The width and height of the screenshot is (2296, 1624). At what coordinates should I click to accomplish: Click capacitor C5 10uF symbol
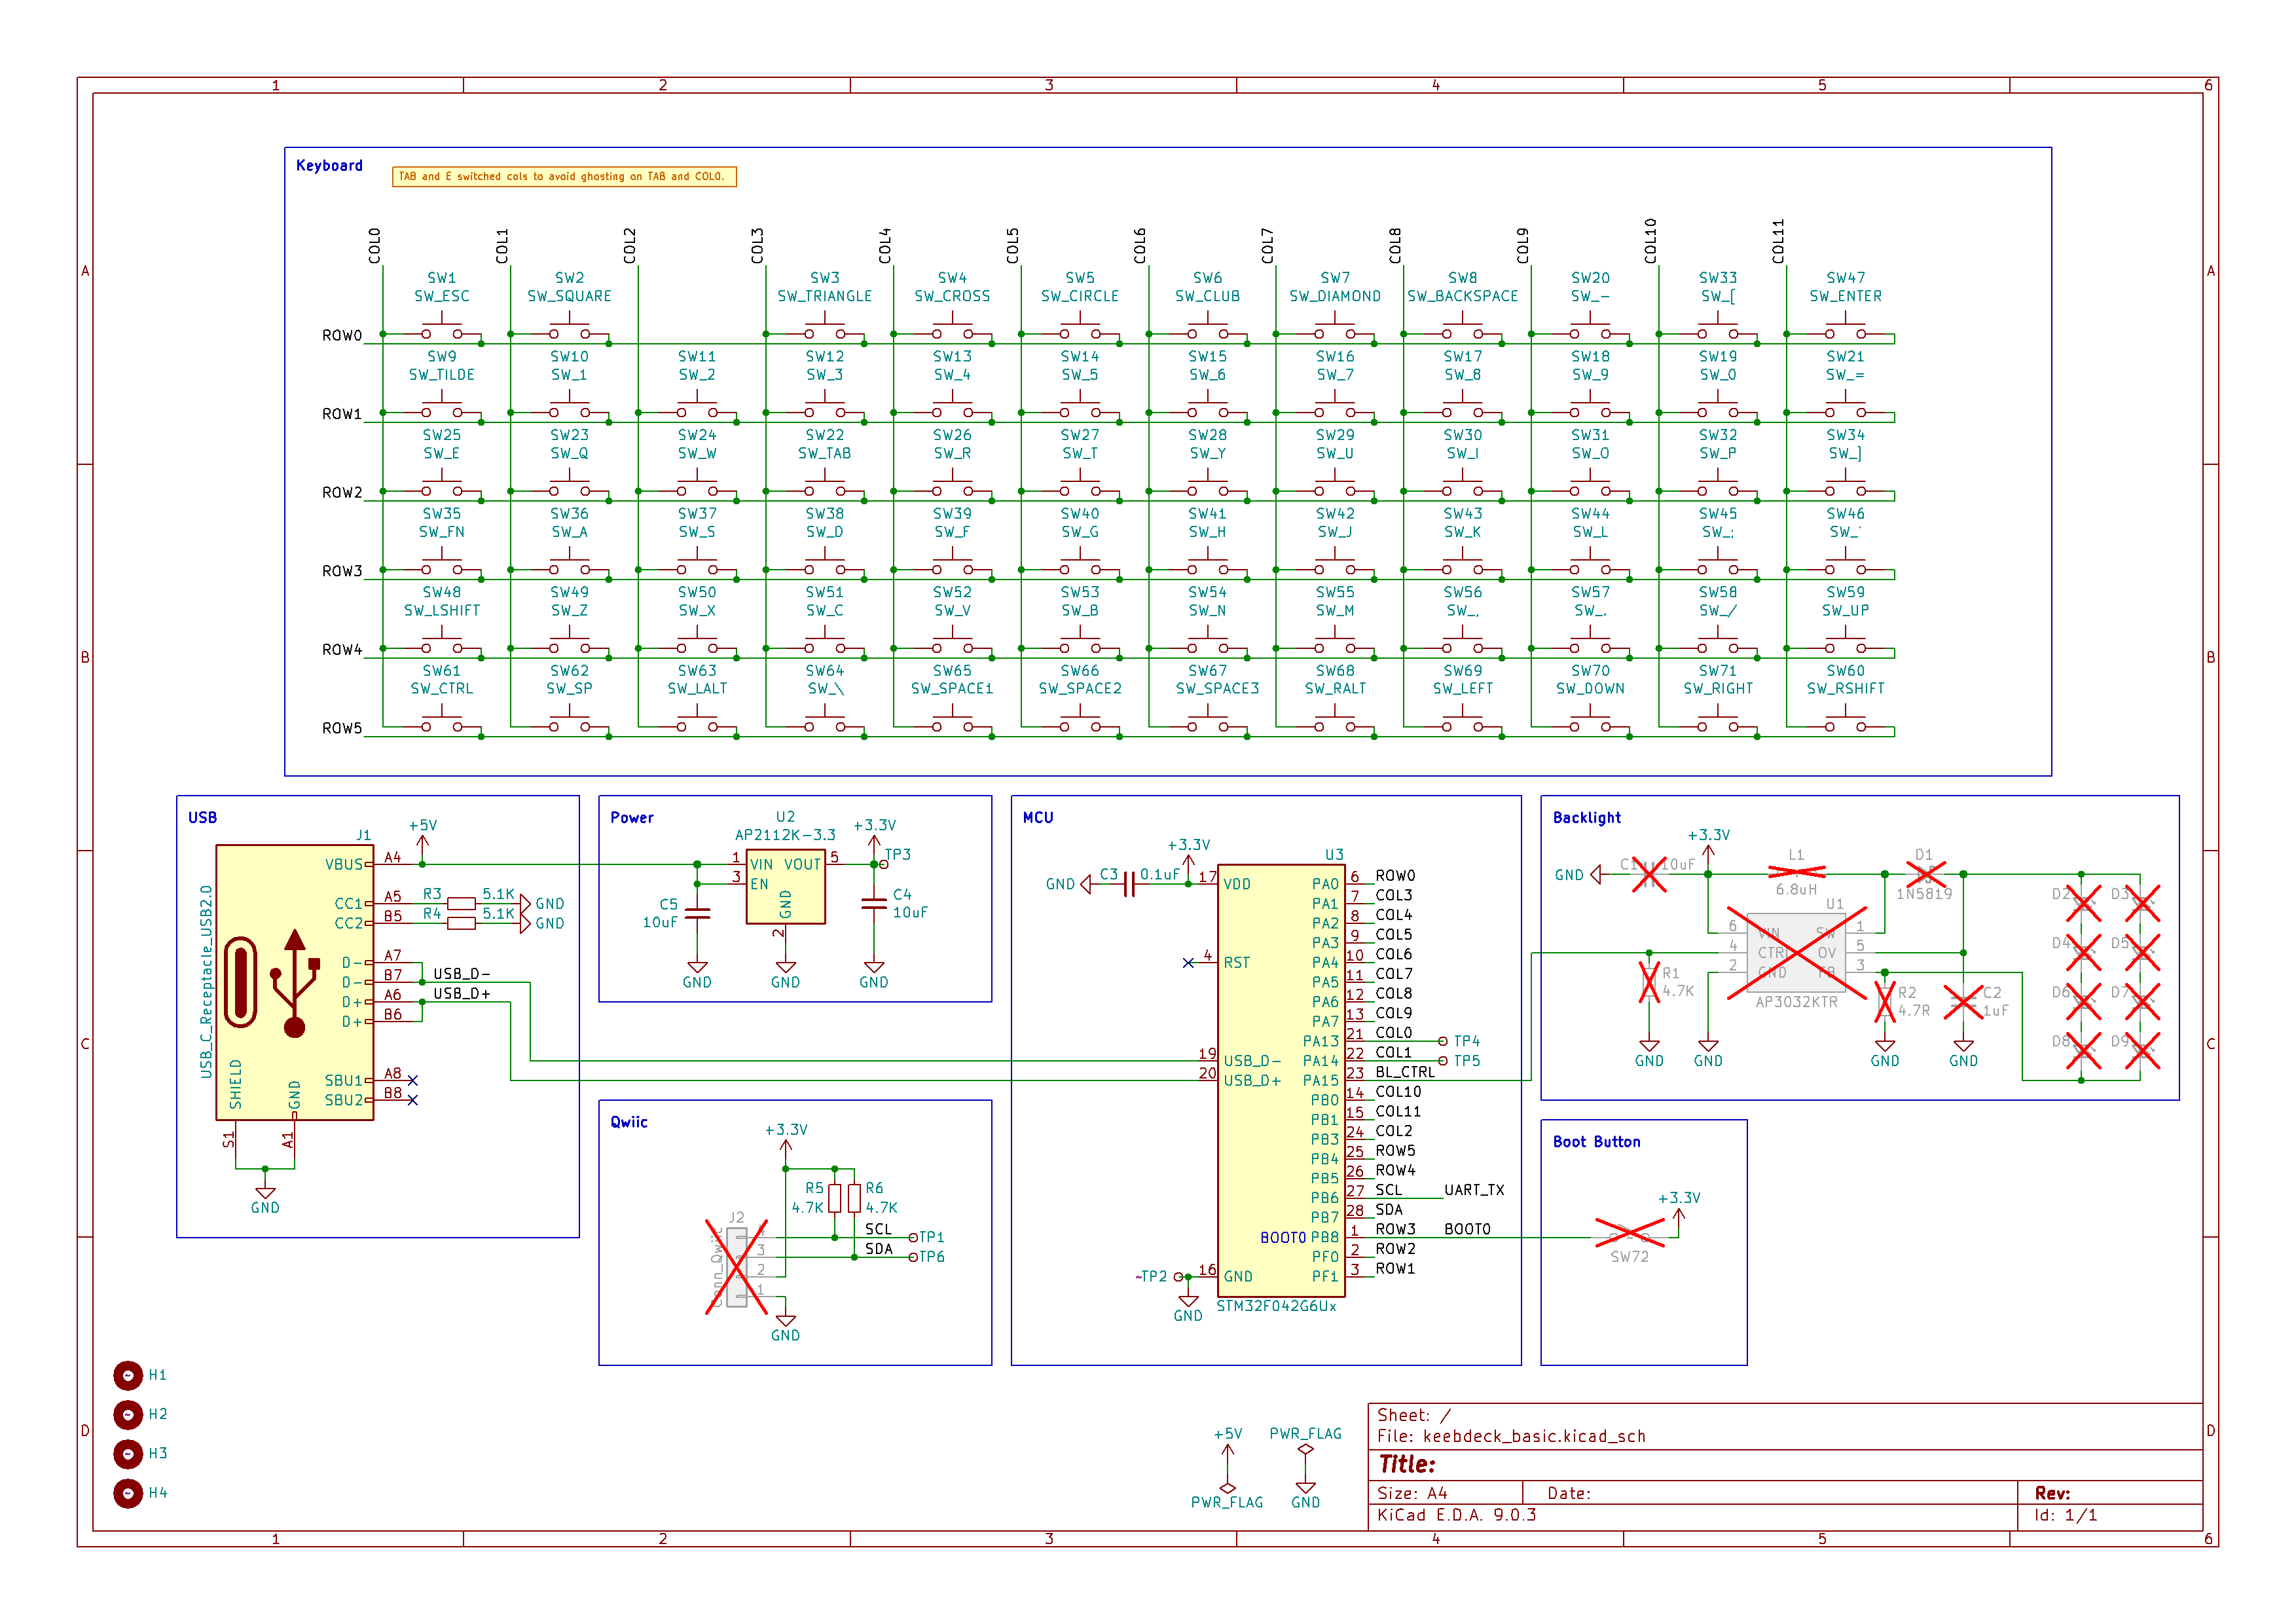click(697, 913)
